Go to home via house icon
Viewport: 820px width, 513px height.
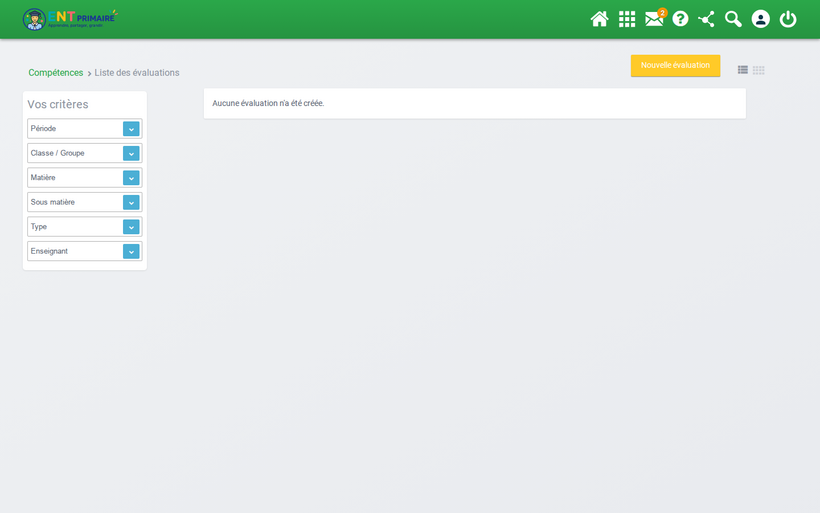tap(599, 19)
